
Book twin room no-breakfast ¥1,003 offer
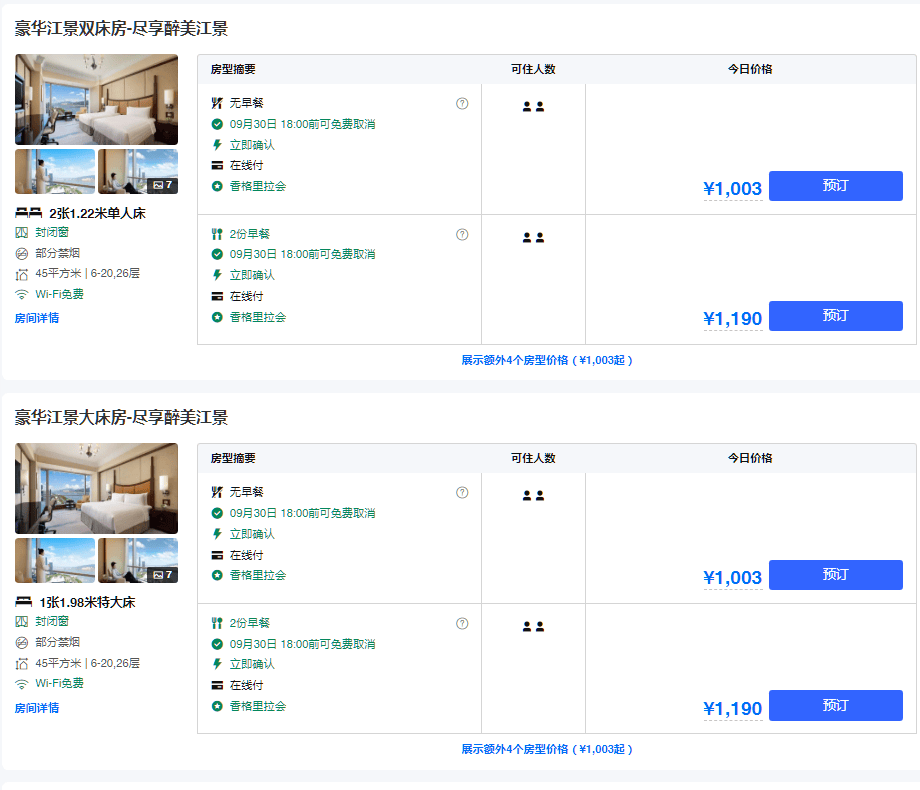(x=836, y=186)
